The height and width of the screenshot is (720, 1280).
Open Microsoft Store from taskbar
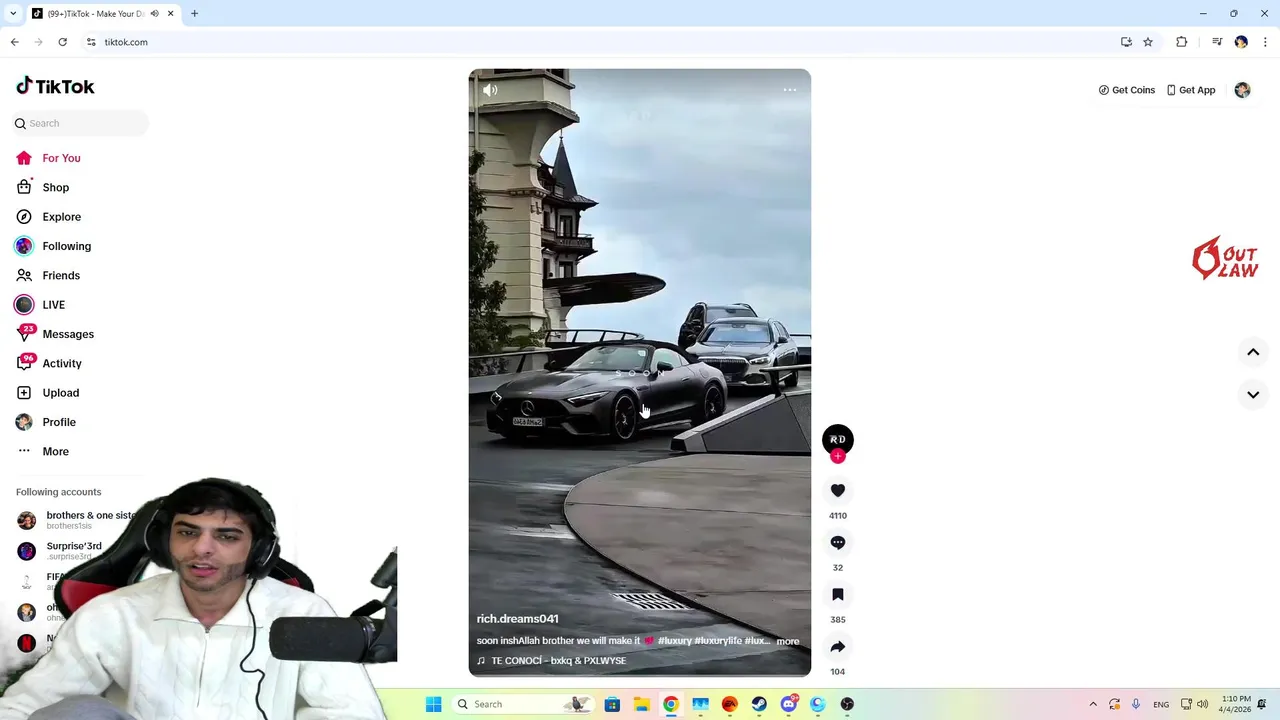tap(612, 704)
